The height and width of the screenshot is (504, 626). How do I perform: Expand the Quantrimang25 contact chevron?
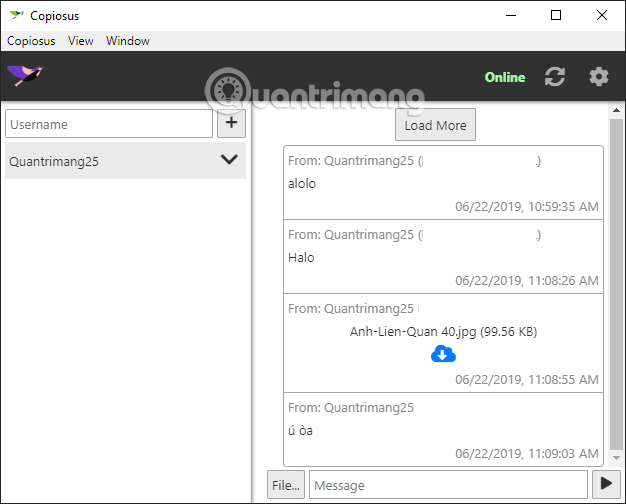coord(229,159)
